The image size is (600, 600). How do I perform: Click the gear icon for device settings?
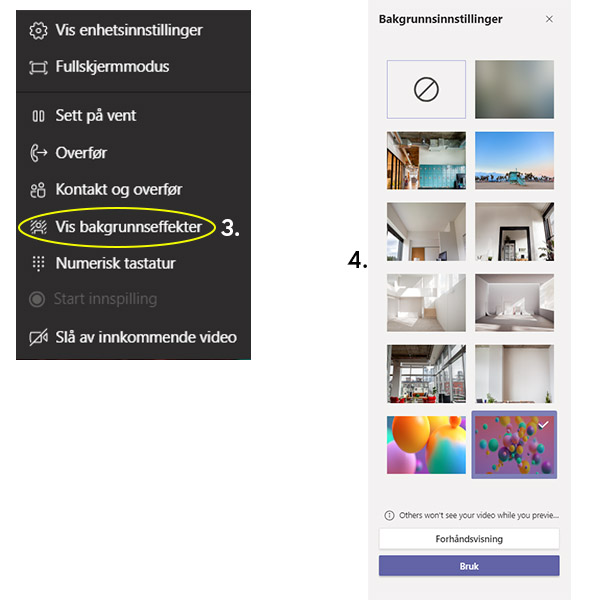click(38, 31)
